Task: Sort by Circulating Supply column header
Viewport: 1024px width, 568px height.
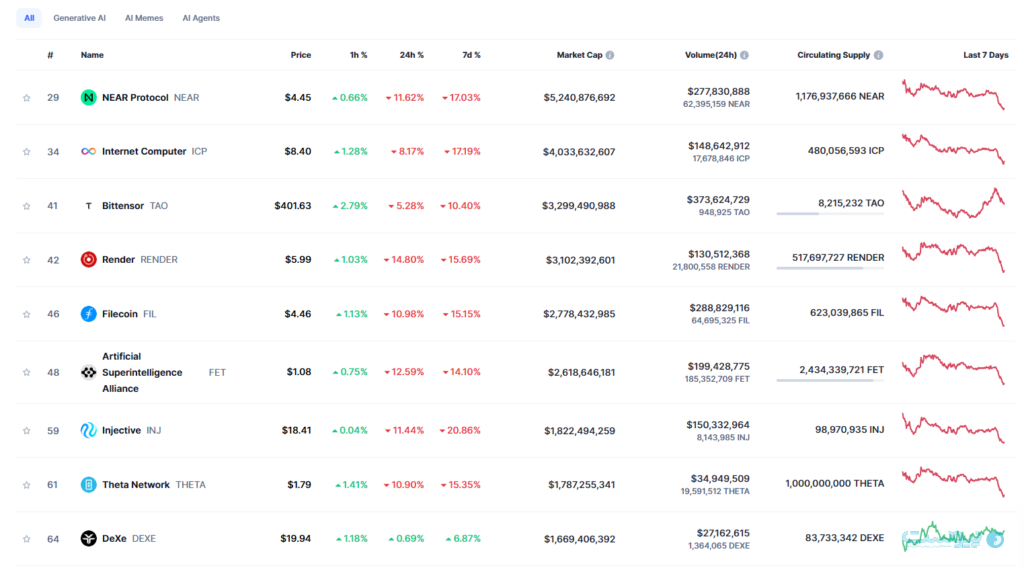Action: pyautogui.click(x=833, y=55)
